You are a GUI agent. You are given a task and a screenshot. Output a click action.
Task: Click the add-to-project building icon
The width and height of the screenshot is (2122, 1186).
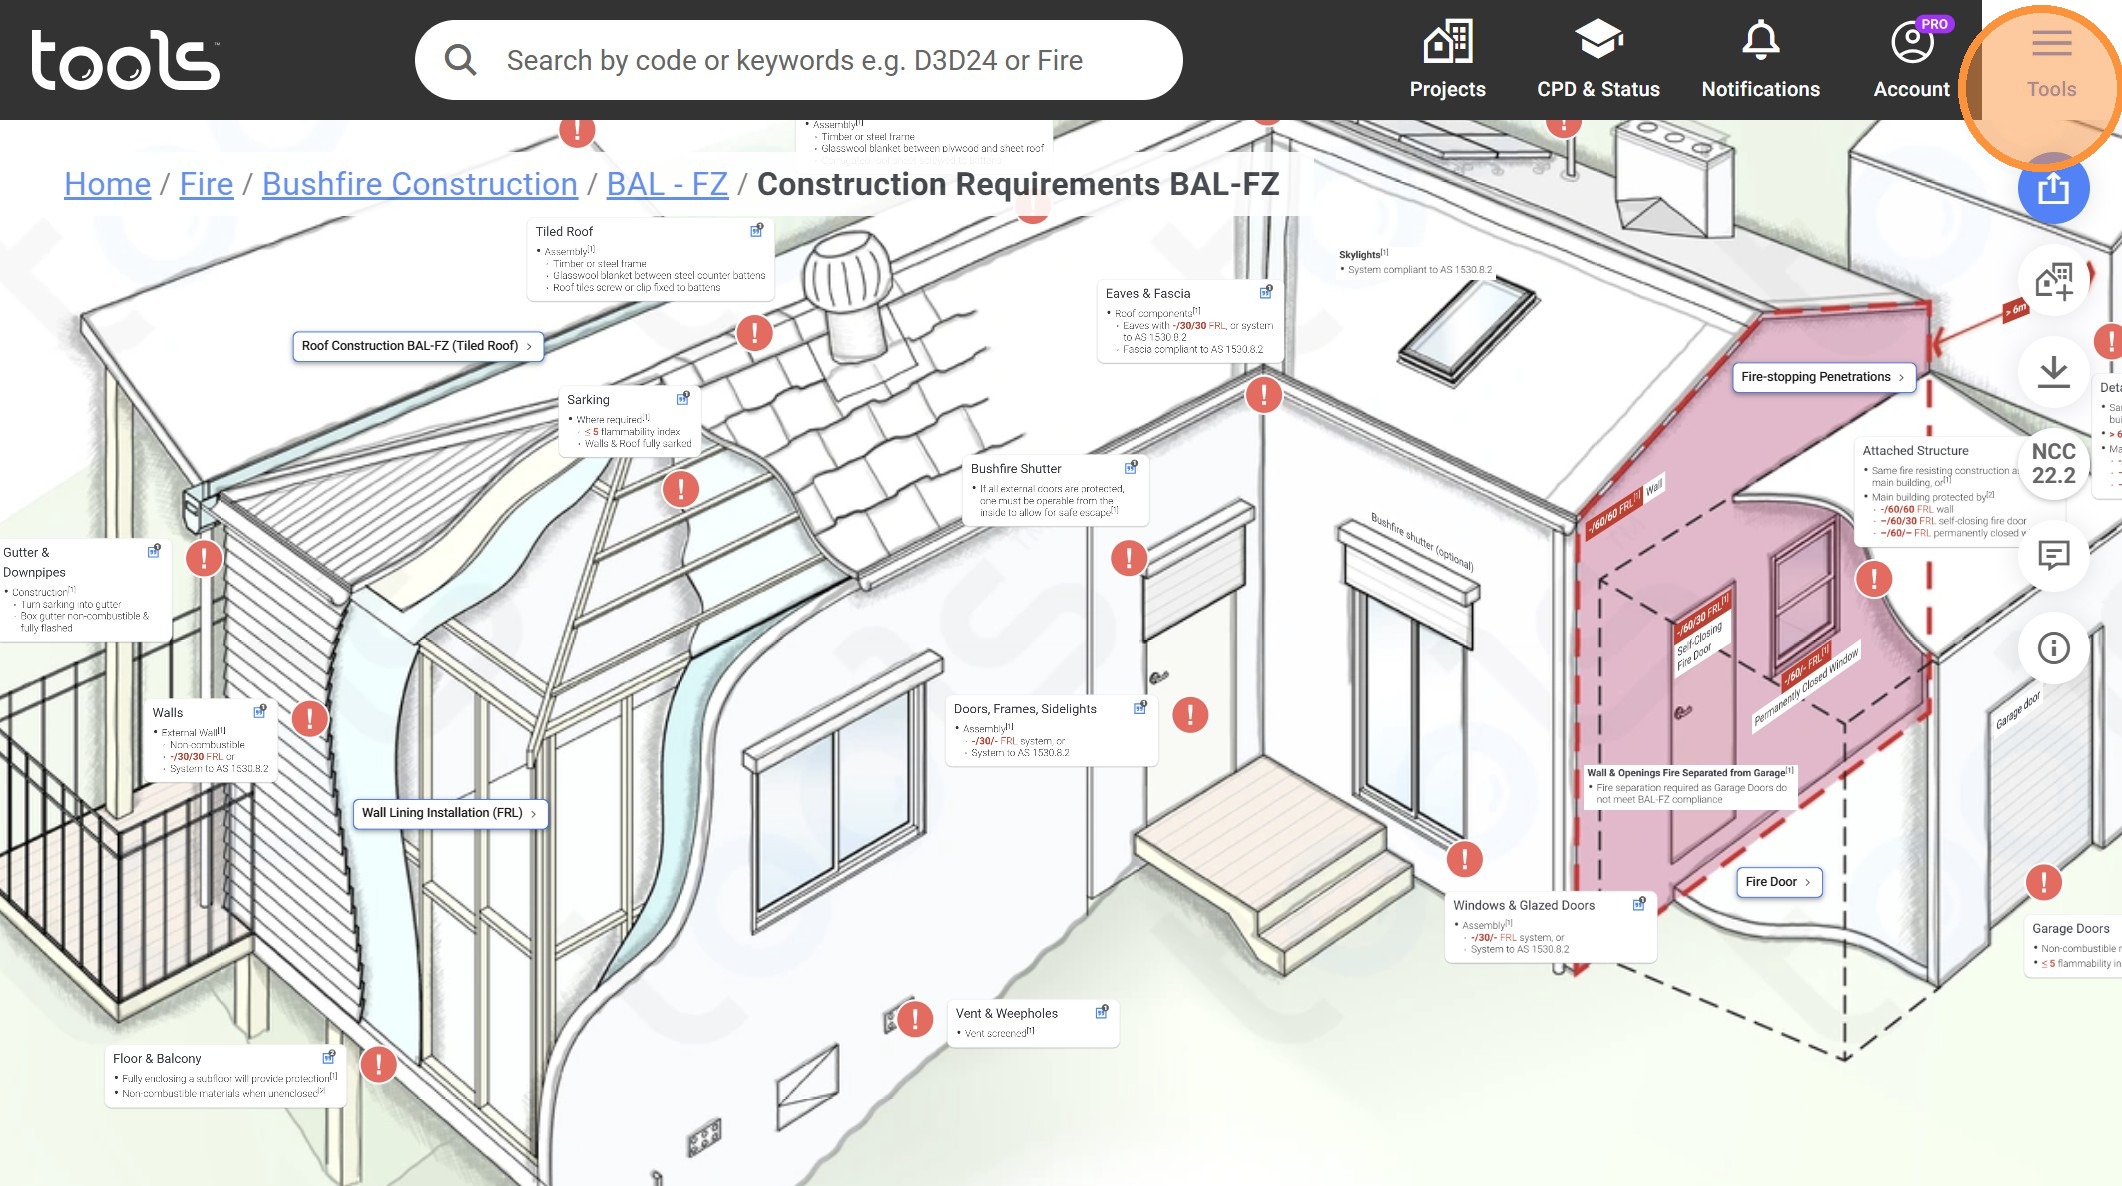pyautogui.click(x=2053, y=281)
